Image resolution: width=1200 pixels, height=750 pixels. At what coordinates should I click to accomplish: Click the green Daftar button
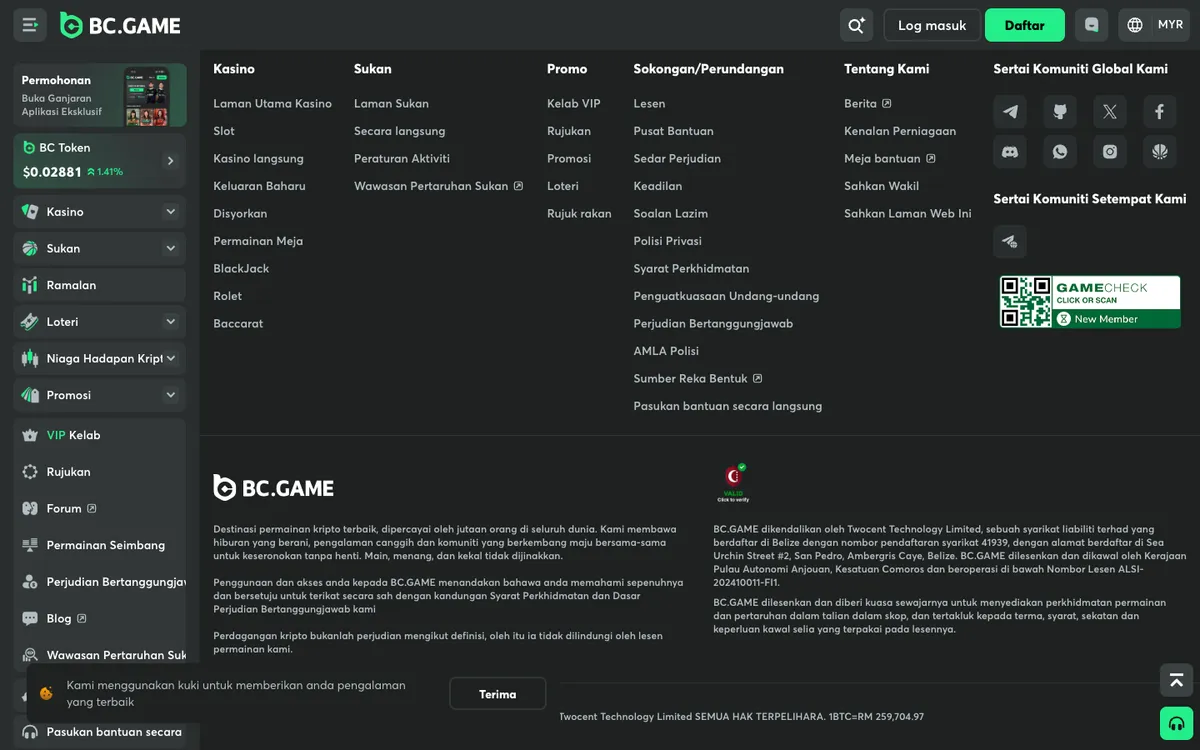pyautogui.click(x=1025, y=25)
